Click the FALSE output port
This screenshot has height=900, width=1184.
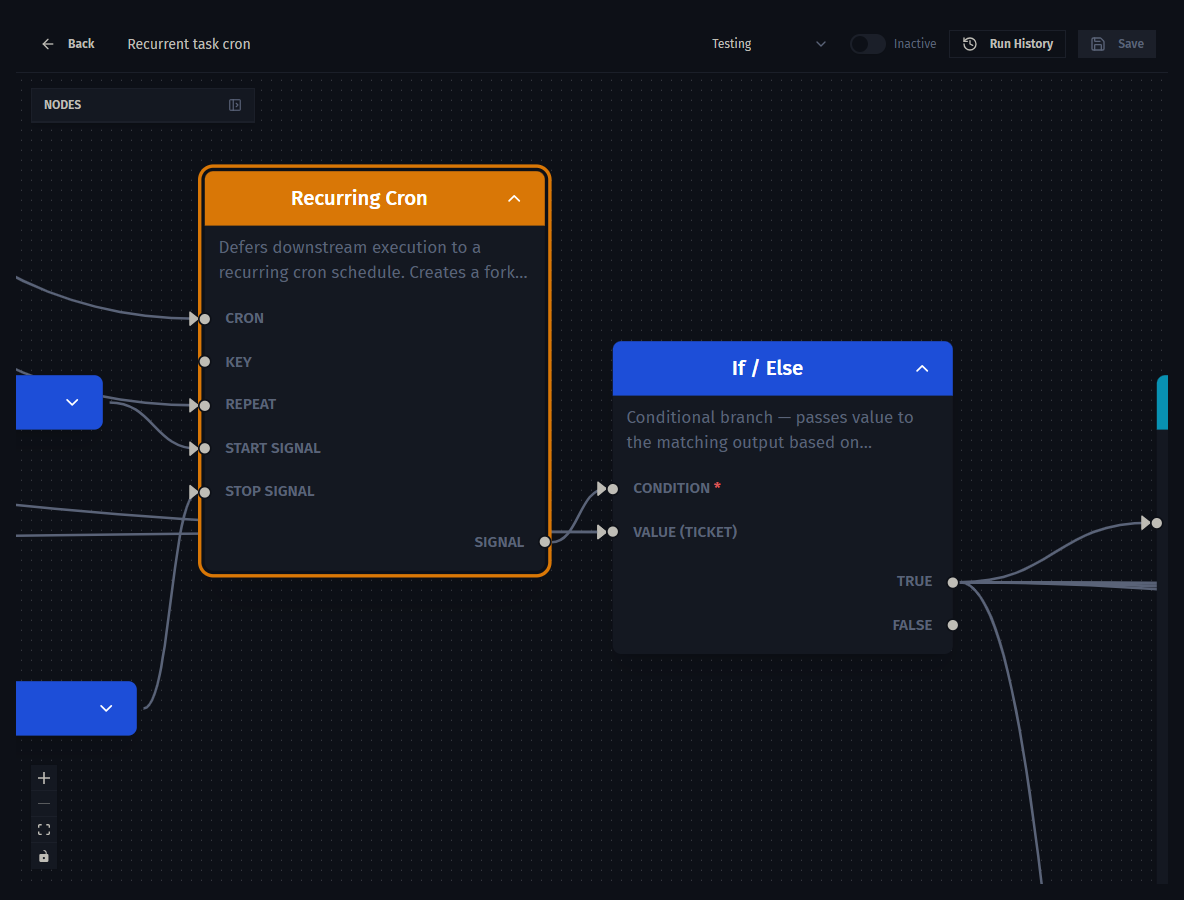(952, 625)
